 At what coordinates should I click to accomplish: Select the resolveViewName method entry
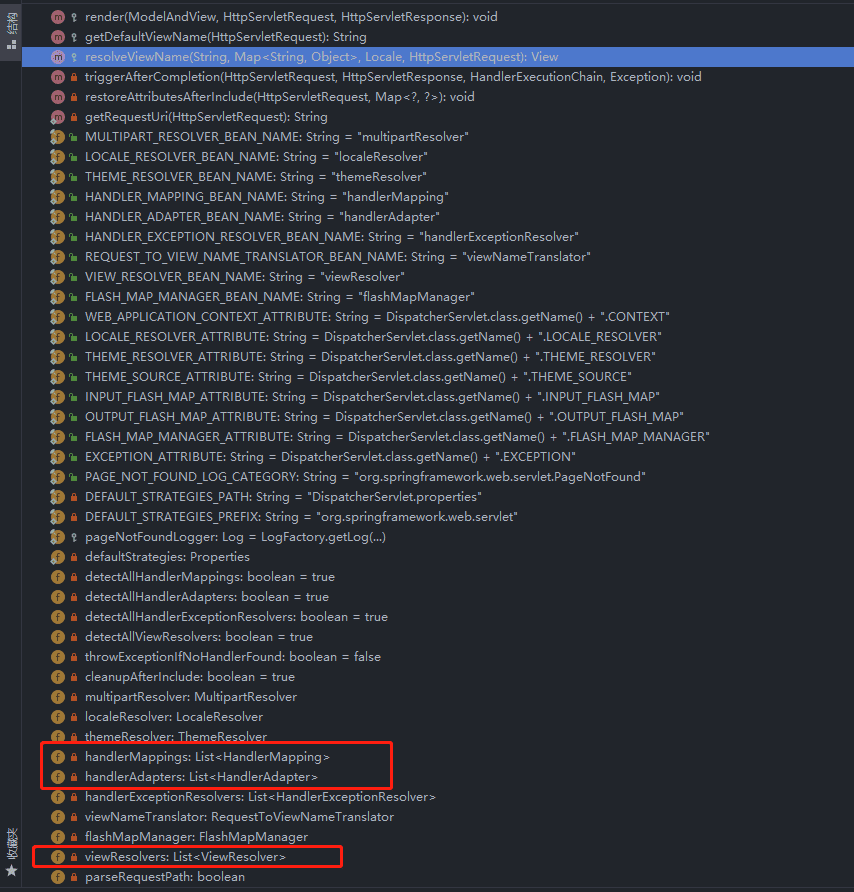point(321,57)
